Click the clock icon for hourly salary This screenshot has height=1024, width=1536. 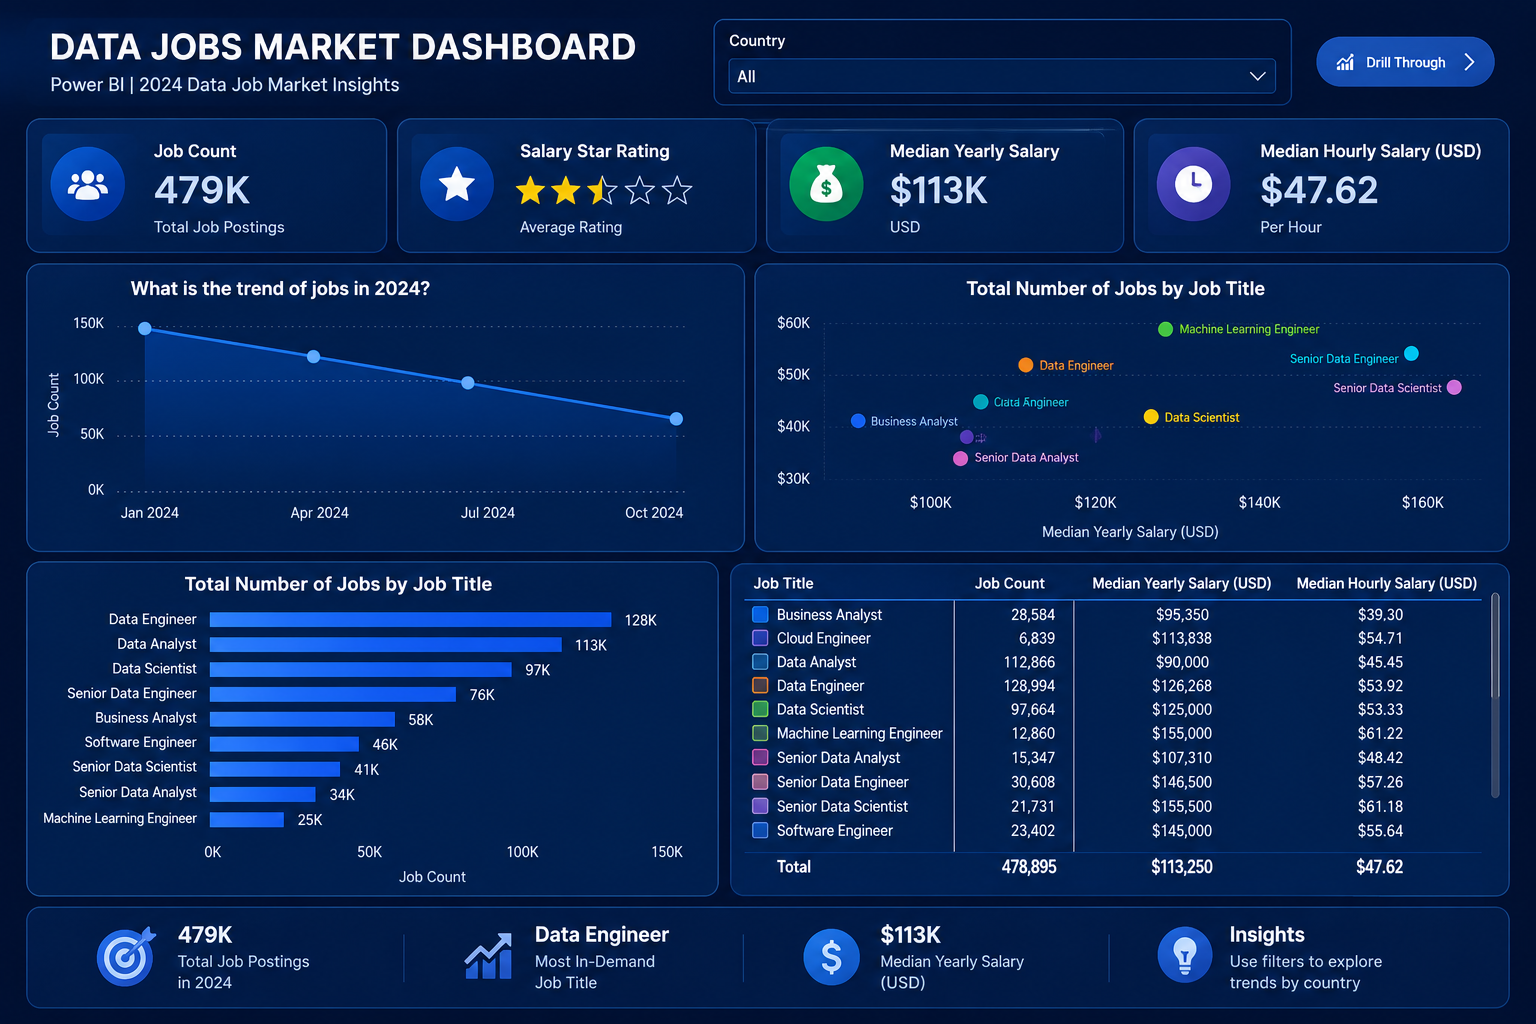(1193, 184)
